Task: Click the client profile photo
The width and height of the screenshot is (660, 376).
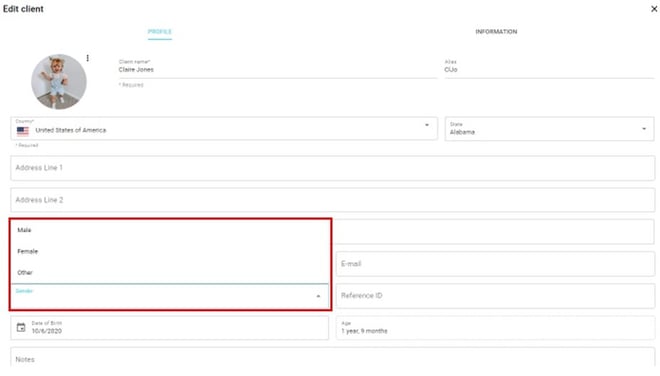Action: (59, 82)
